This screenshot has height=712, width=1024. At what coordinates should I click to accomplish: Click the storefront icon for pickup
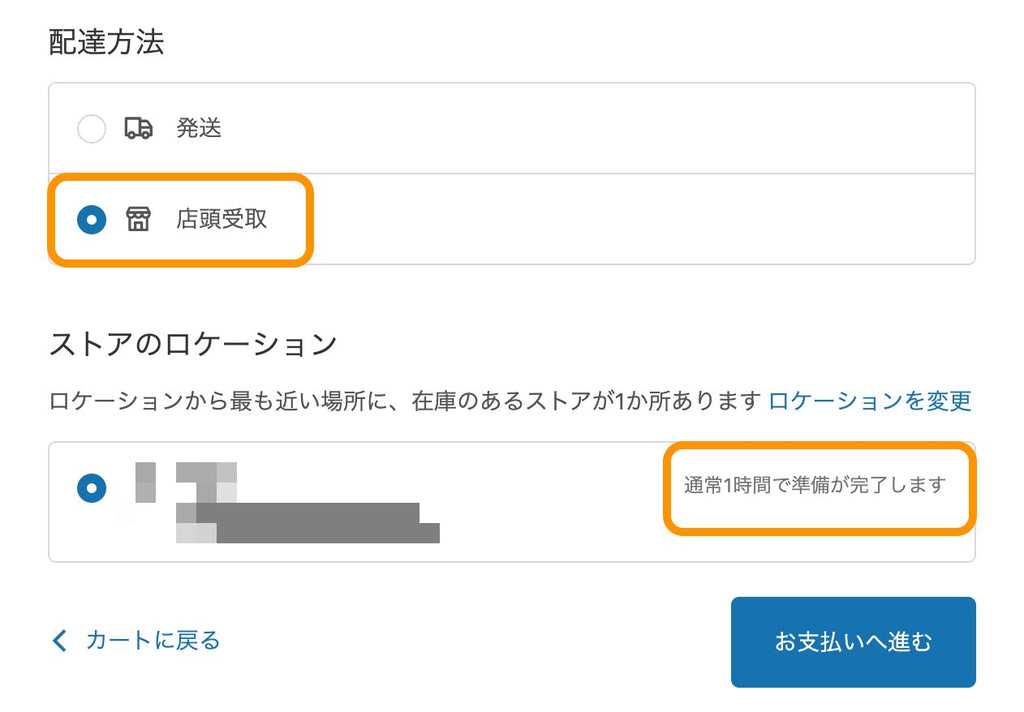click(x=138, y=219)
